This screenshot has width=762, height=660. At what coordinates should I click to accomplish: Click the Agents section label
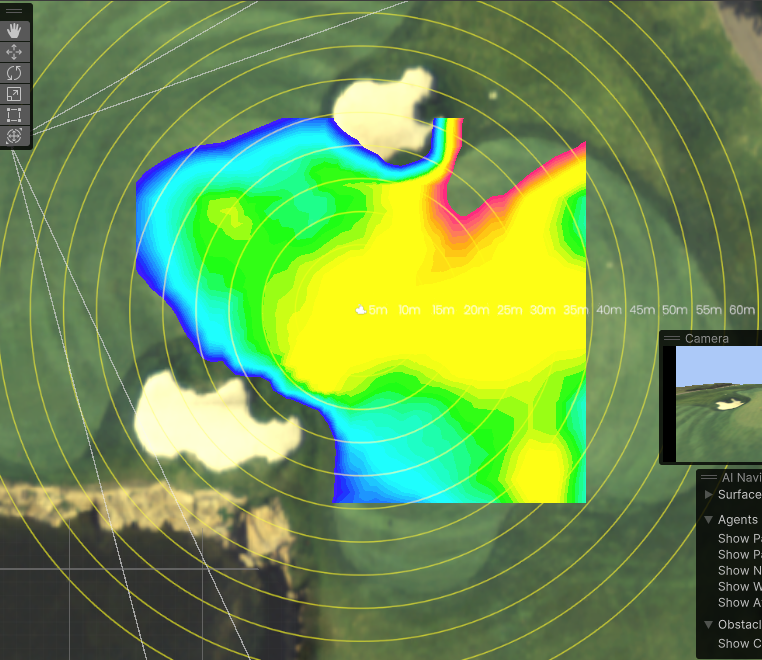coord(738,520)
